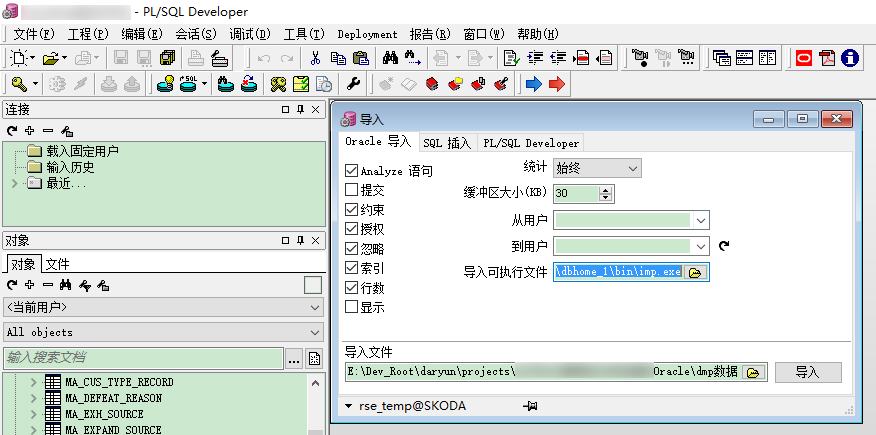Click the Open folder toolbar icon

51,58
